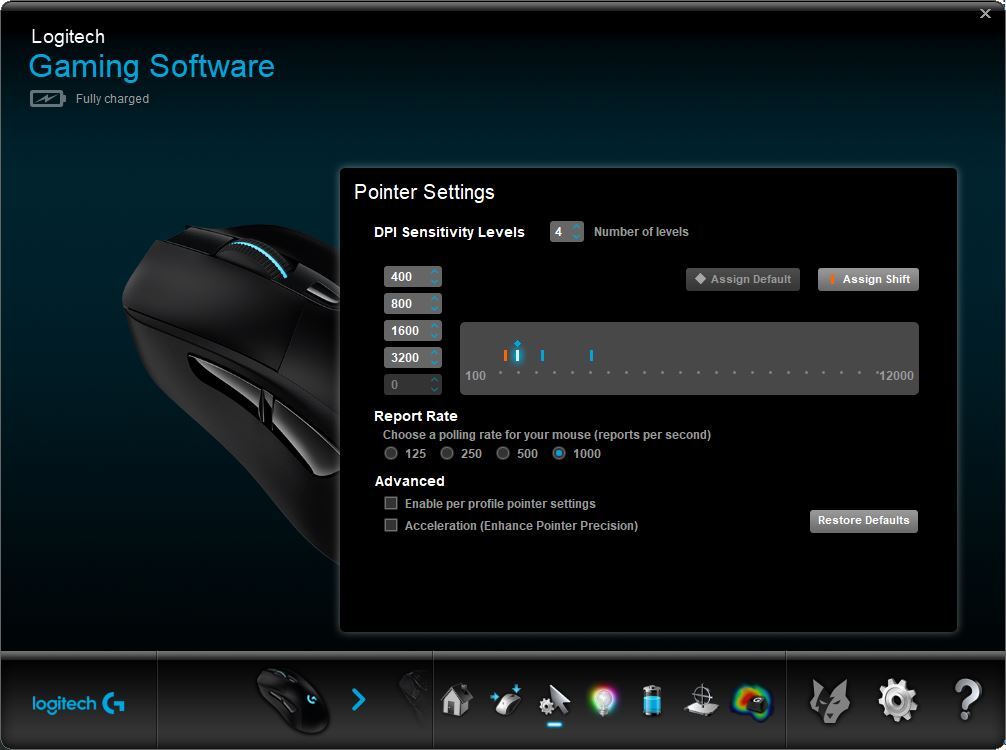Increase Number of levels with stepper arrow

pos(576,227)
